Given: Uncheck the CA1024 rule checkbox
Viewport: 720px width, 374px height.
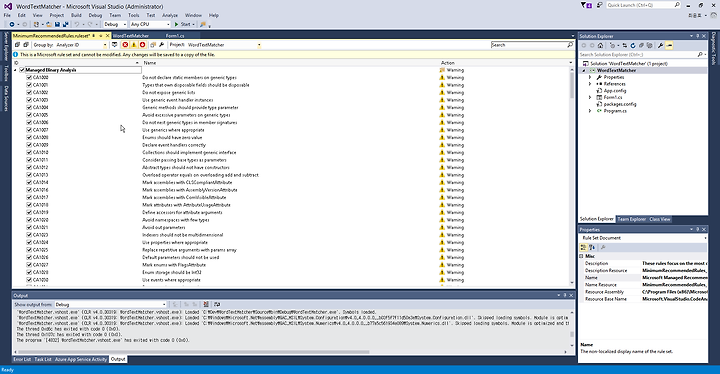Looking at the screenshot, I should click(x=29, y=242).
